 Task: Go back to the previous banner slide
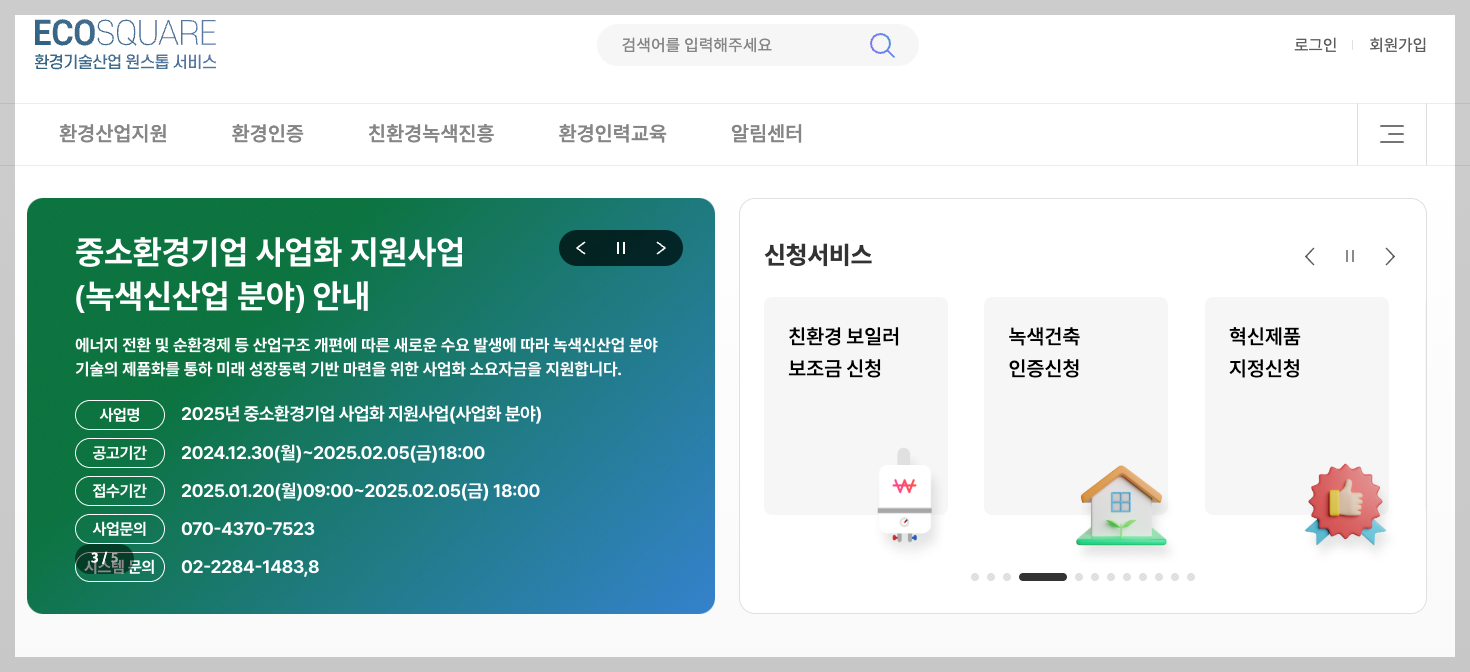tap(581, 247)
